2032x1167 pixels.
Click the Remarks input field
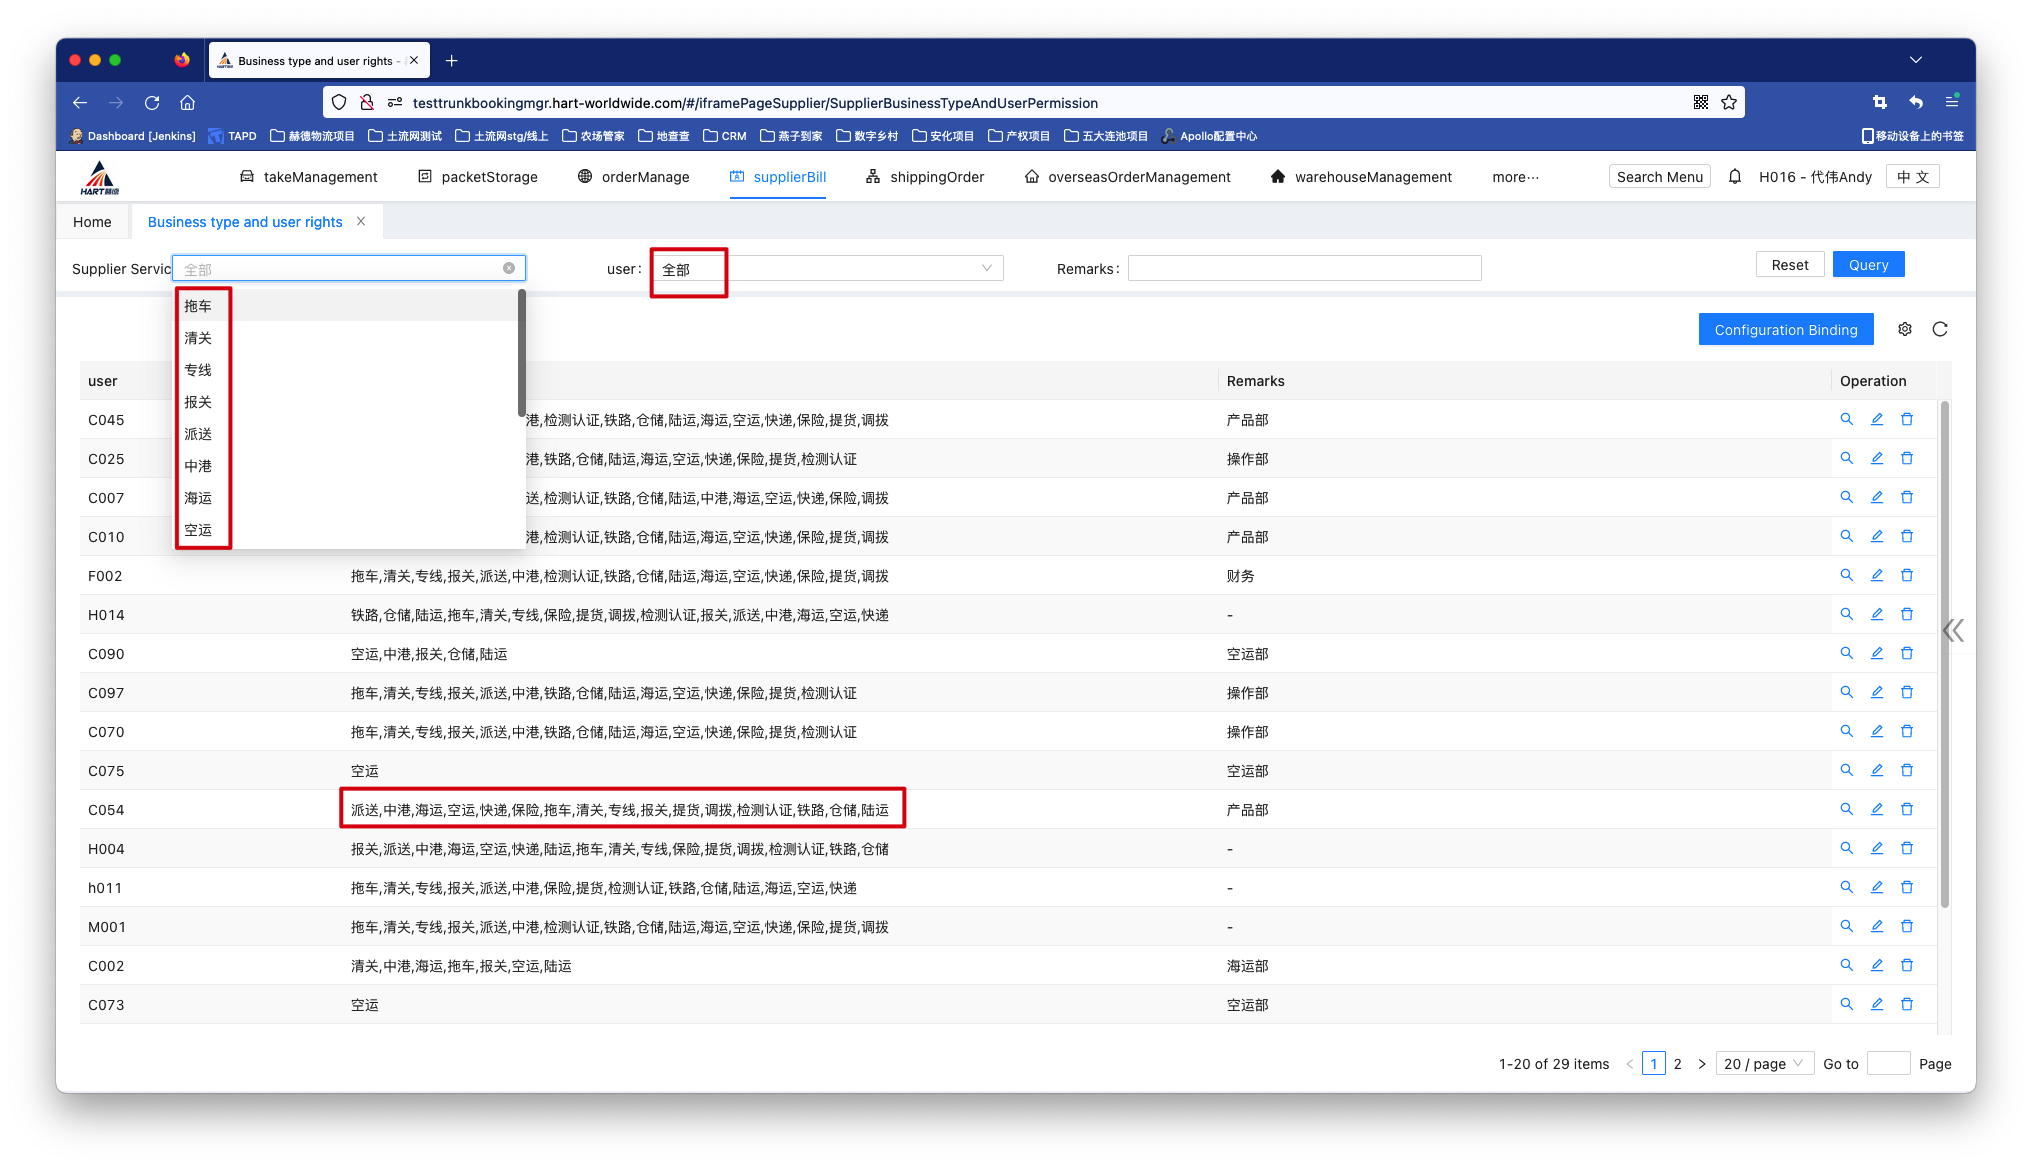click(x=1303, y=268)
